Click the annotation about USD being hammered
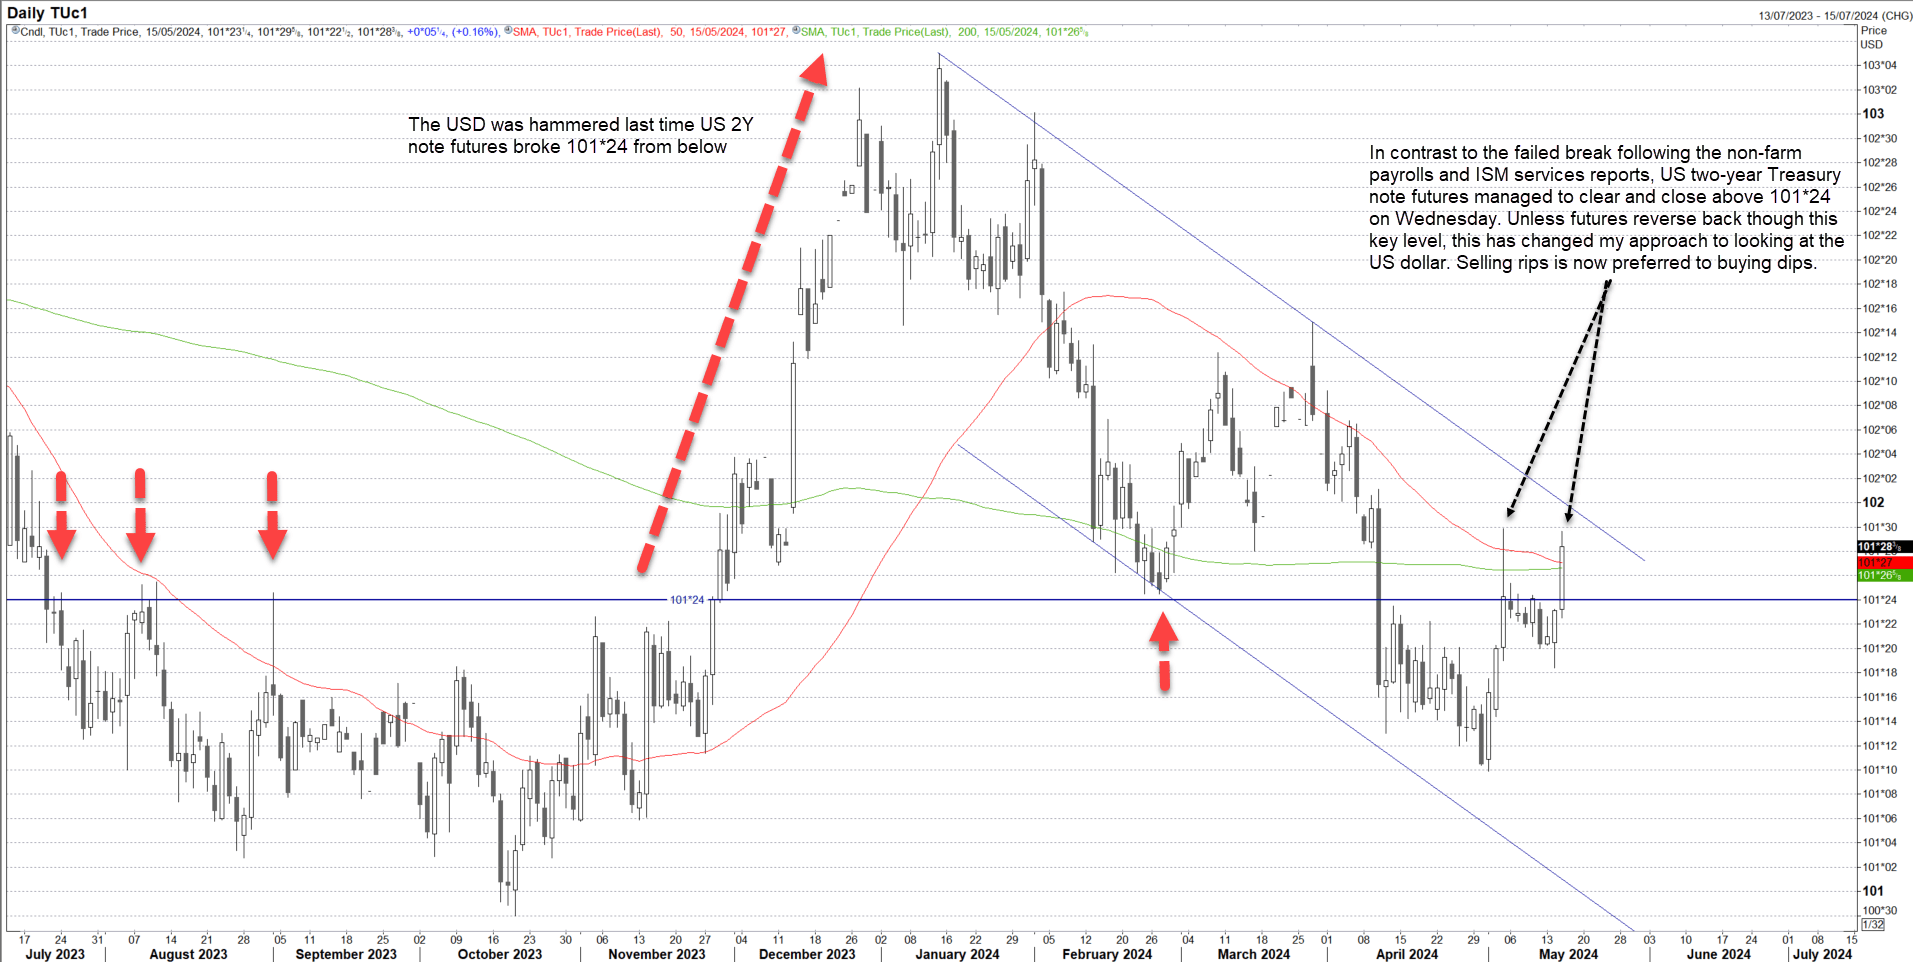 (580, 135)
